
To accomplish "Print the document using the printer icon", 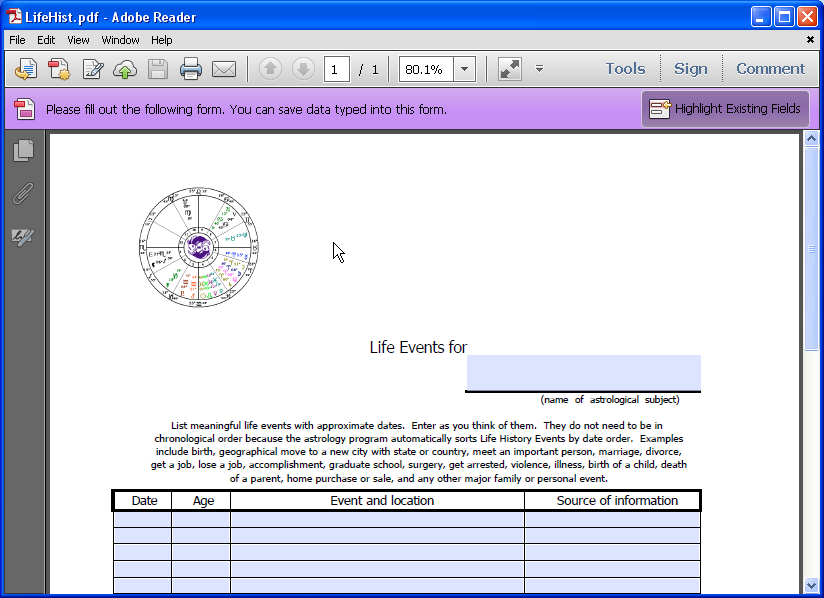I will pyautogui.click(x=191, y=69).
